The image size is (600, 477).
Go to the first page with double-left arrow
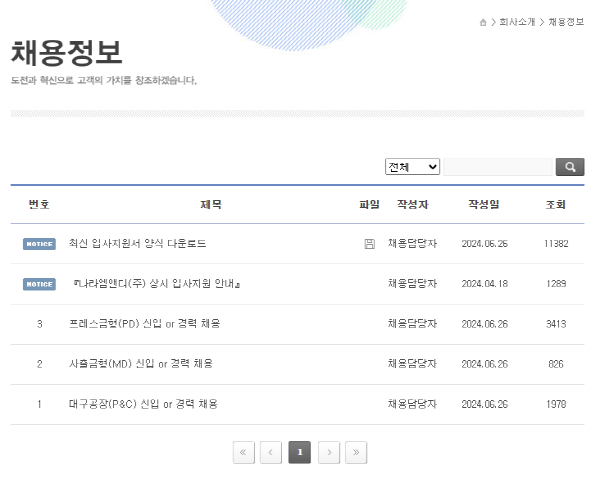click(x=243, y=453)
